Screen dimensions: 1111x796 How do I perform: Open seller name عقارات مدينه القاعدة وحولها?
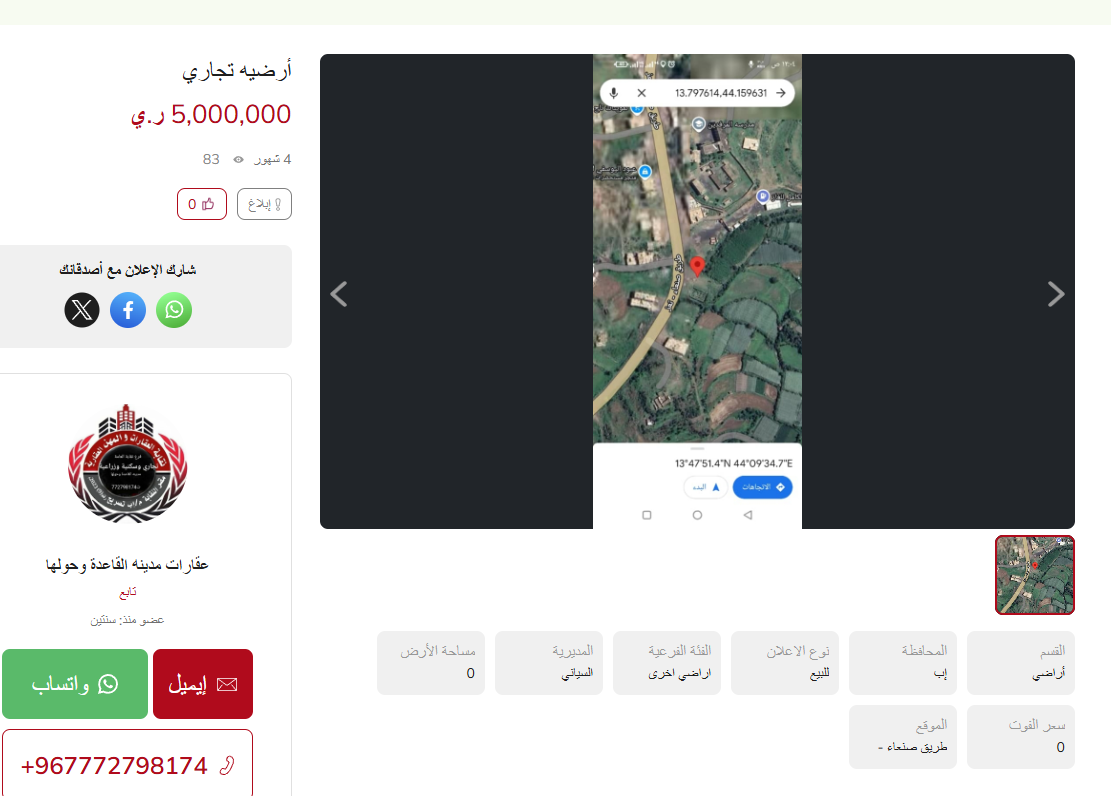(128, 564)
